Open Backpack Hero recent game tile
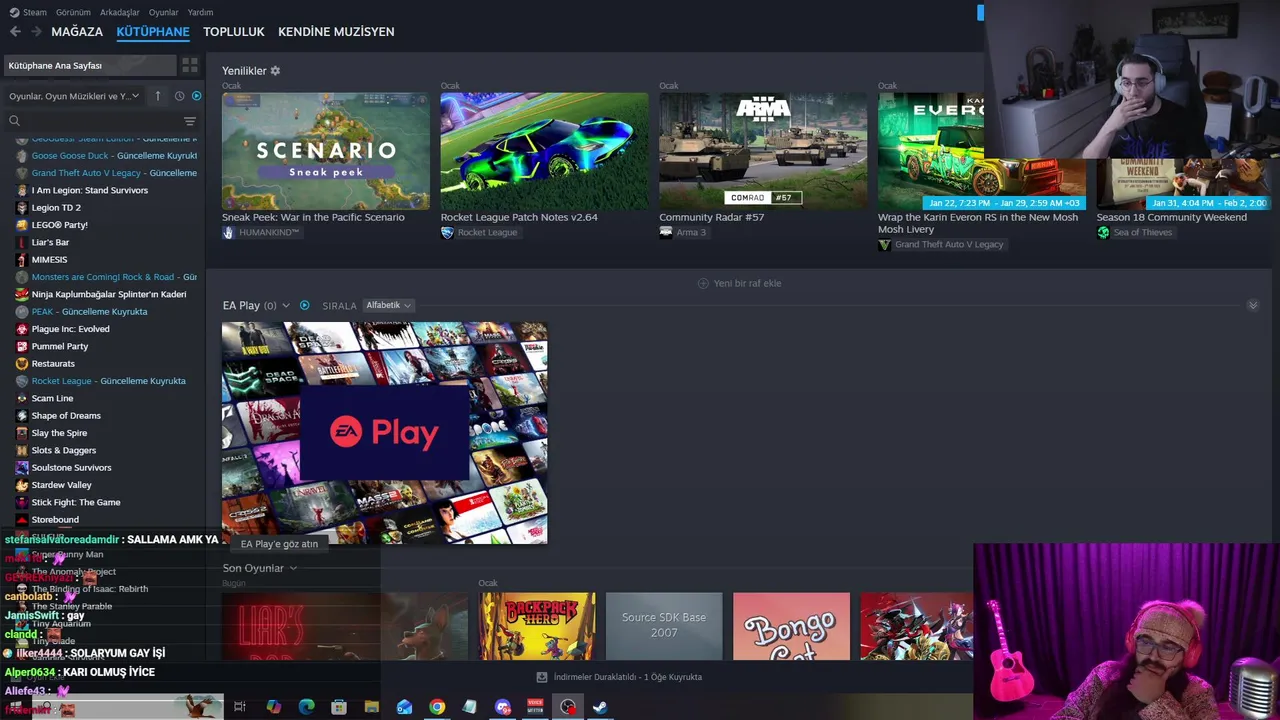Screen dimensions: 1280x720 pos(537,626)
